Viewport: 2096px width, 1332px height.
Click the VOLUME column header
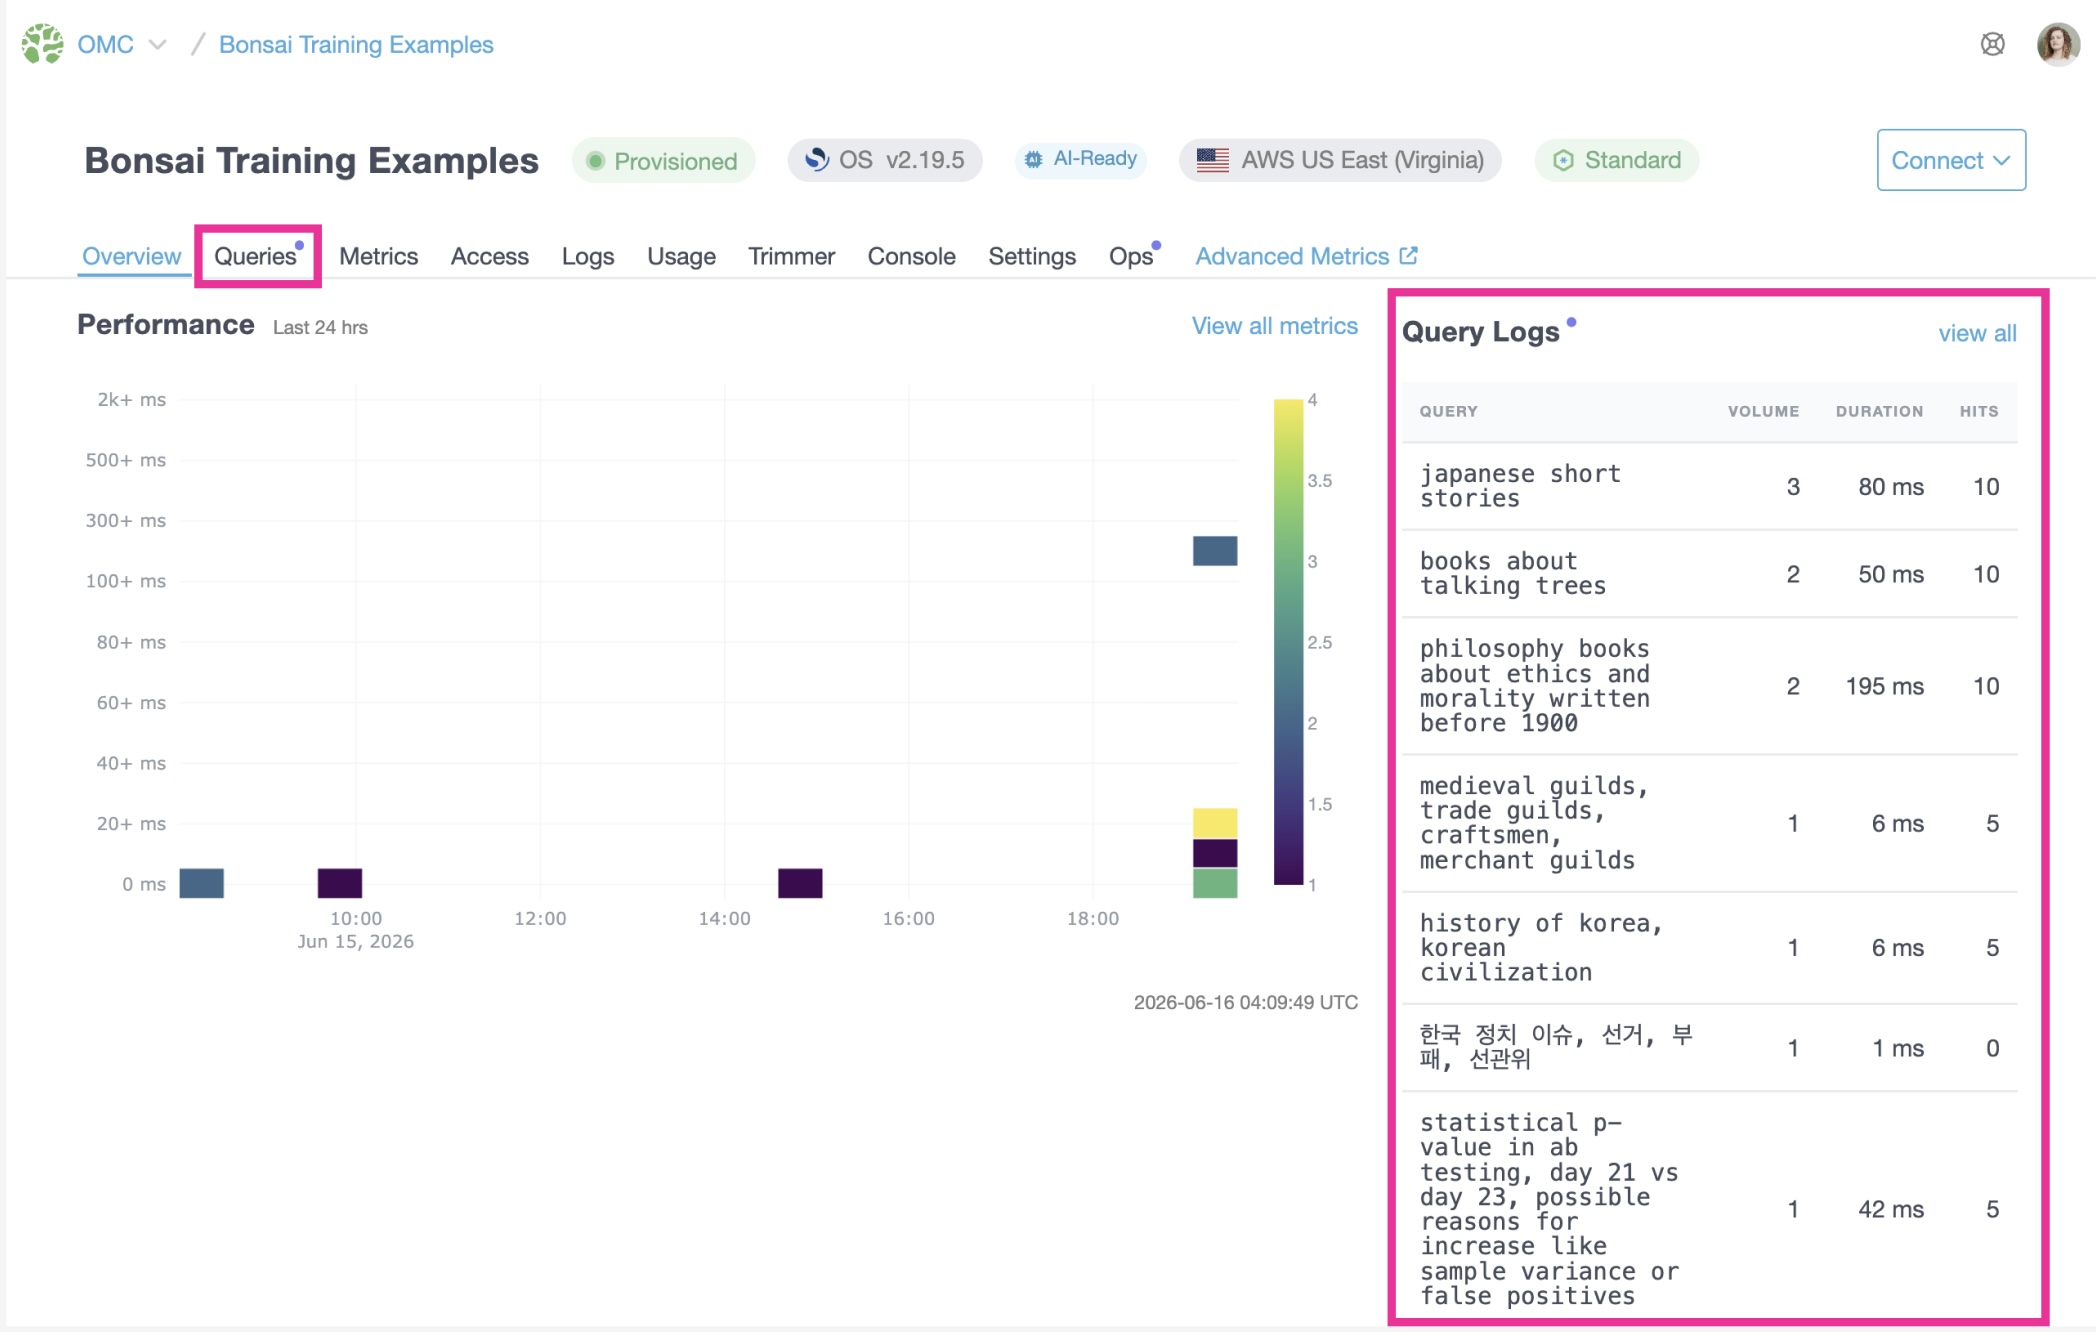1763,411
